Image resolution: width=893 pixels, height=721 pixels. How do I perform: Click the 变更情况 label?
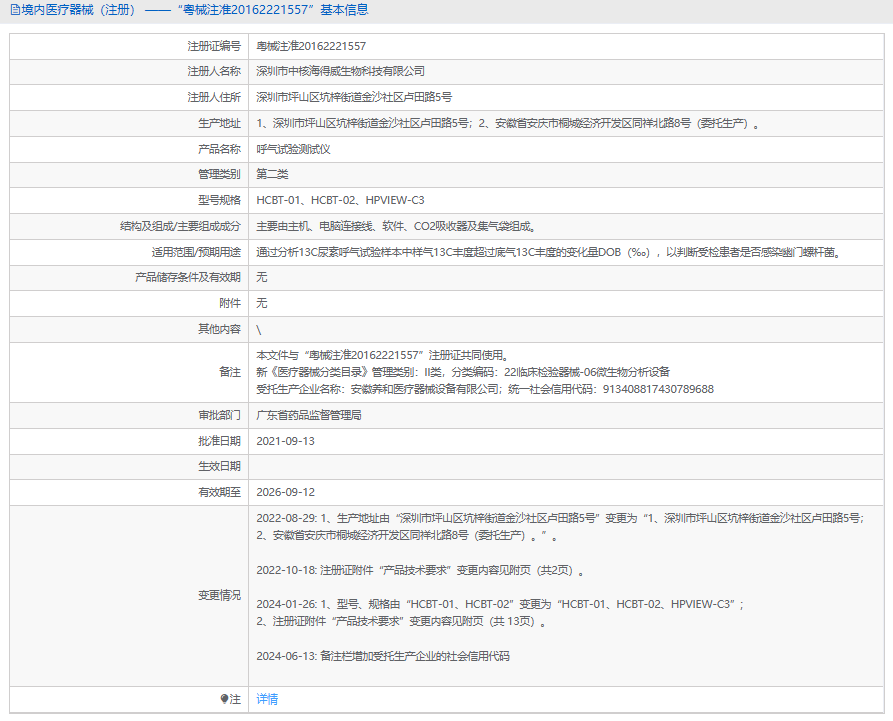[219, 595]
